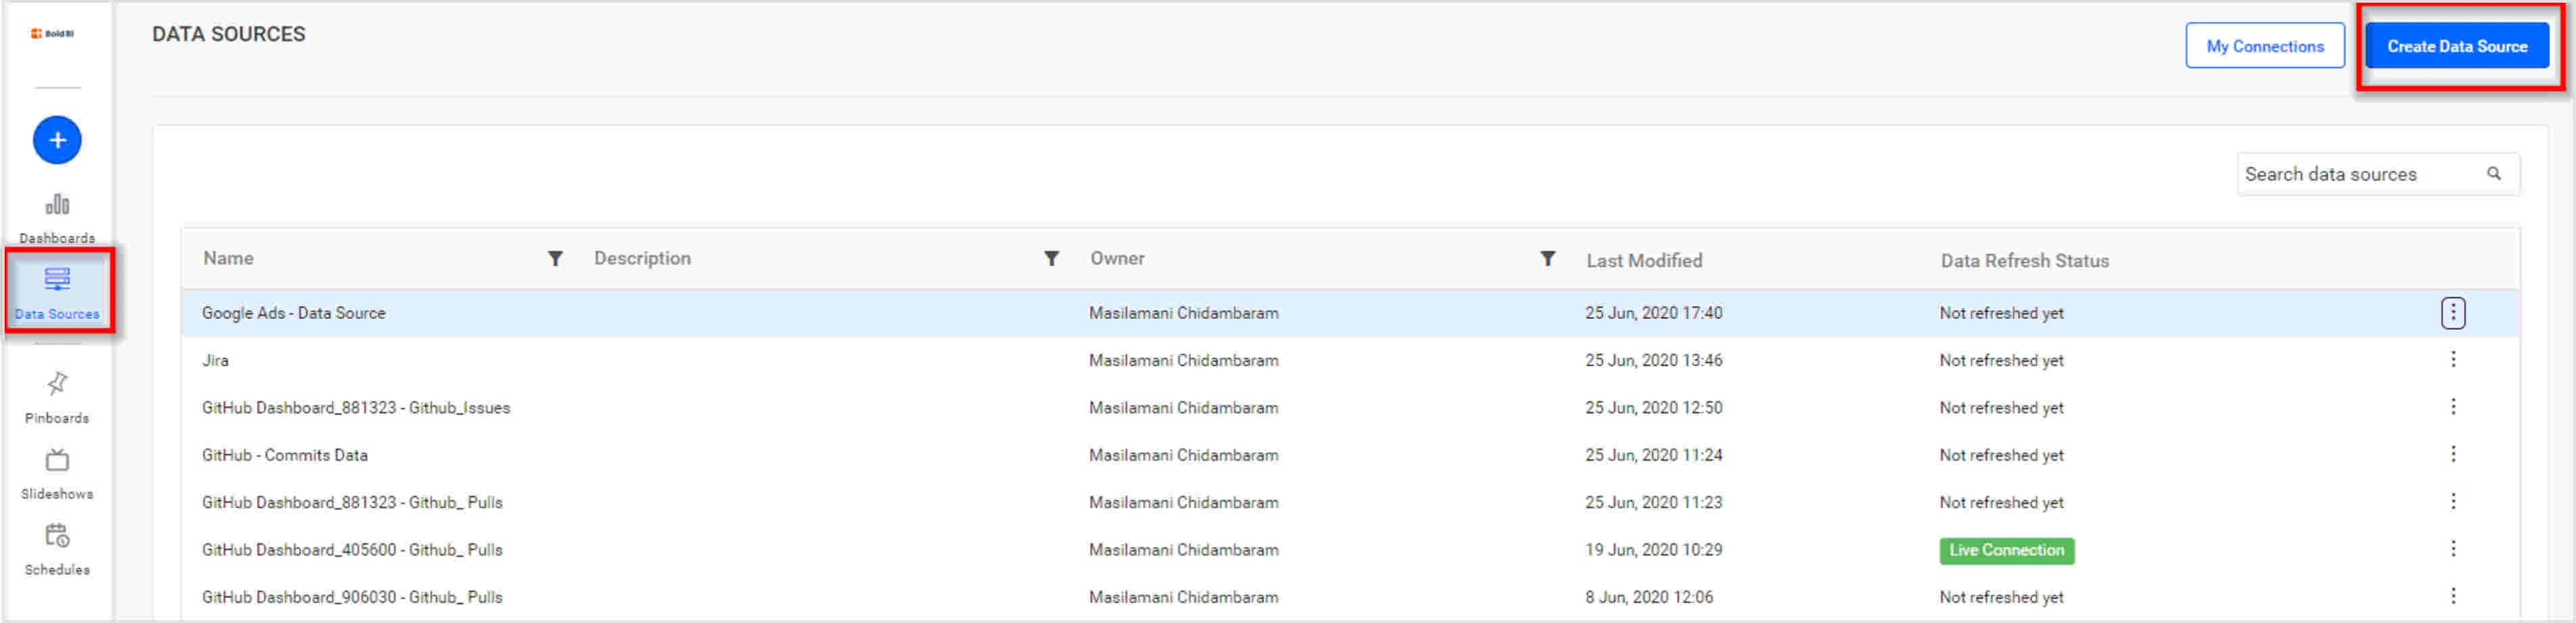Open the Jira row actions menu
This screenshot has height=623, width=2576.
(x=2452, y=360)
